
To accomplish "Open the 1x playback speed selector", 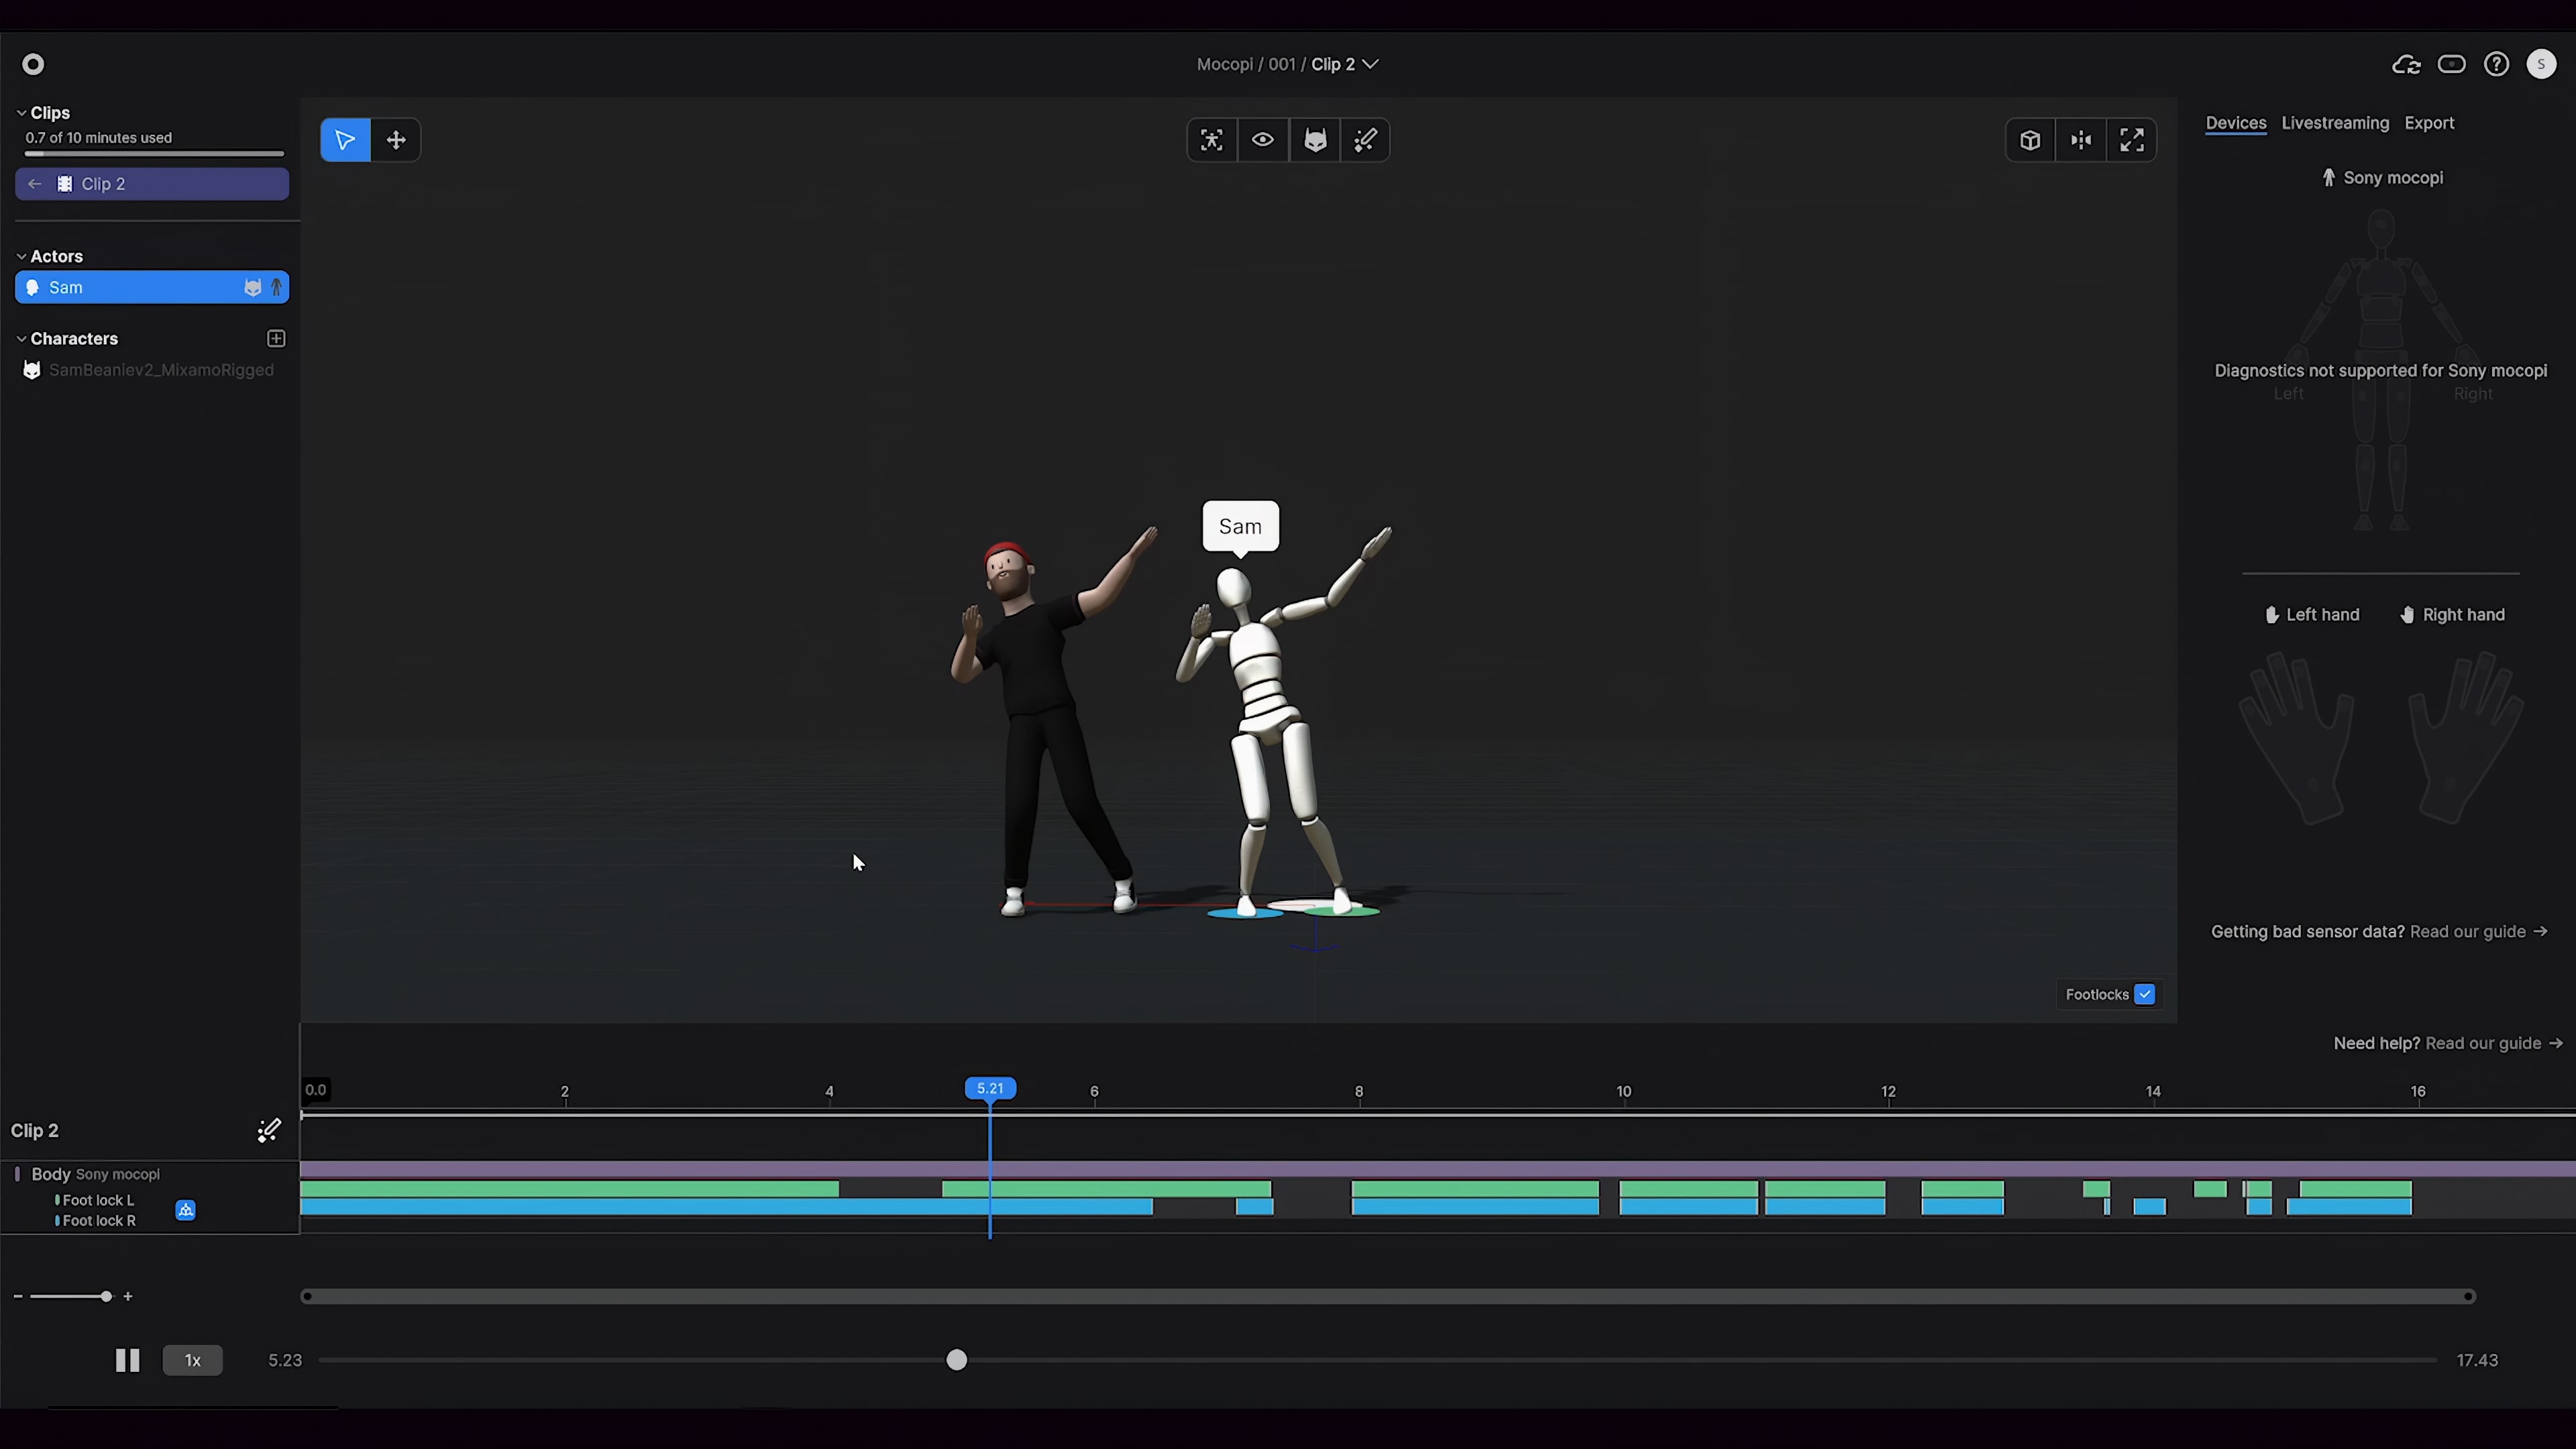I will 193,1361.
